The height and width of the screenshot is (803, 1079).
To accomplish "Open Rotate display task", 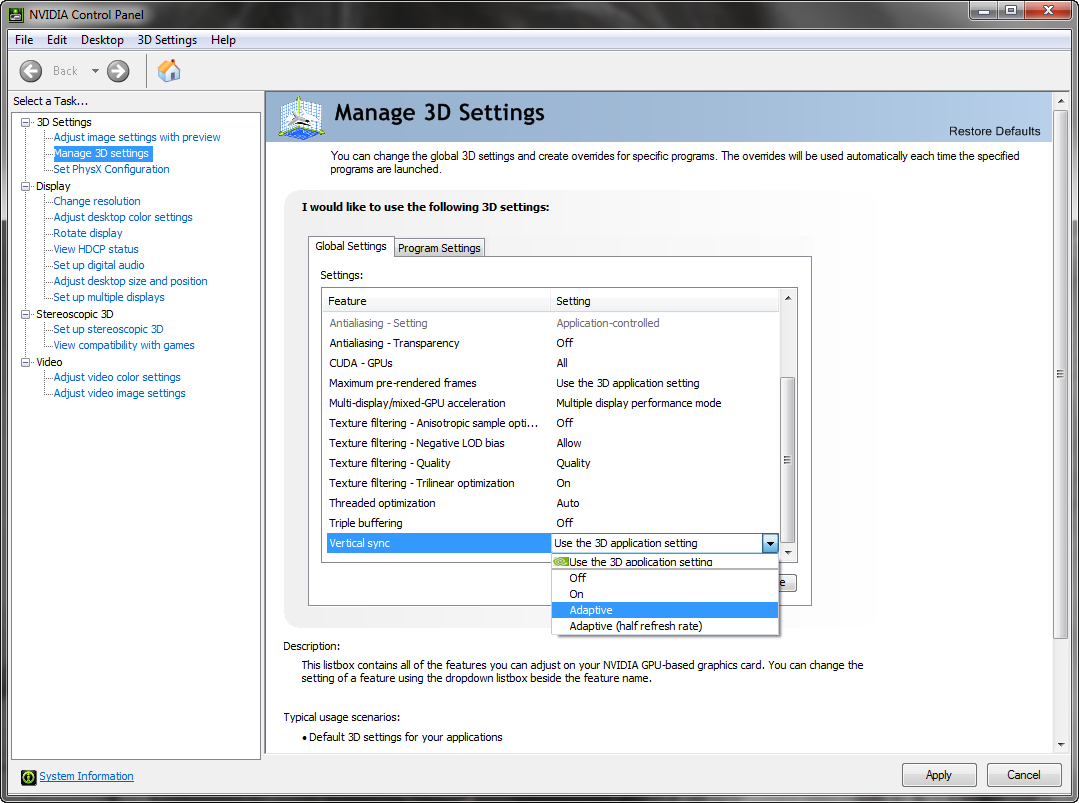I will (x=87, y=233).
